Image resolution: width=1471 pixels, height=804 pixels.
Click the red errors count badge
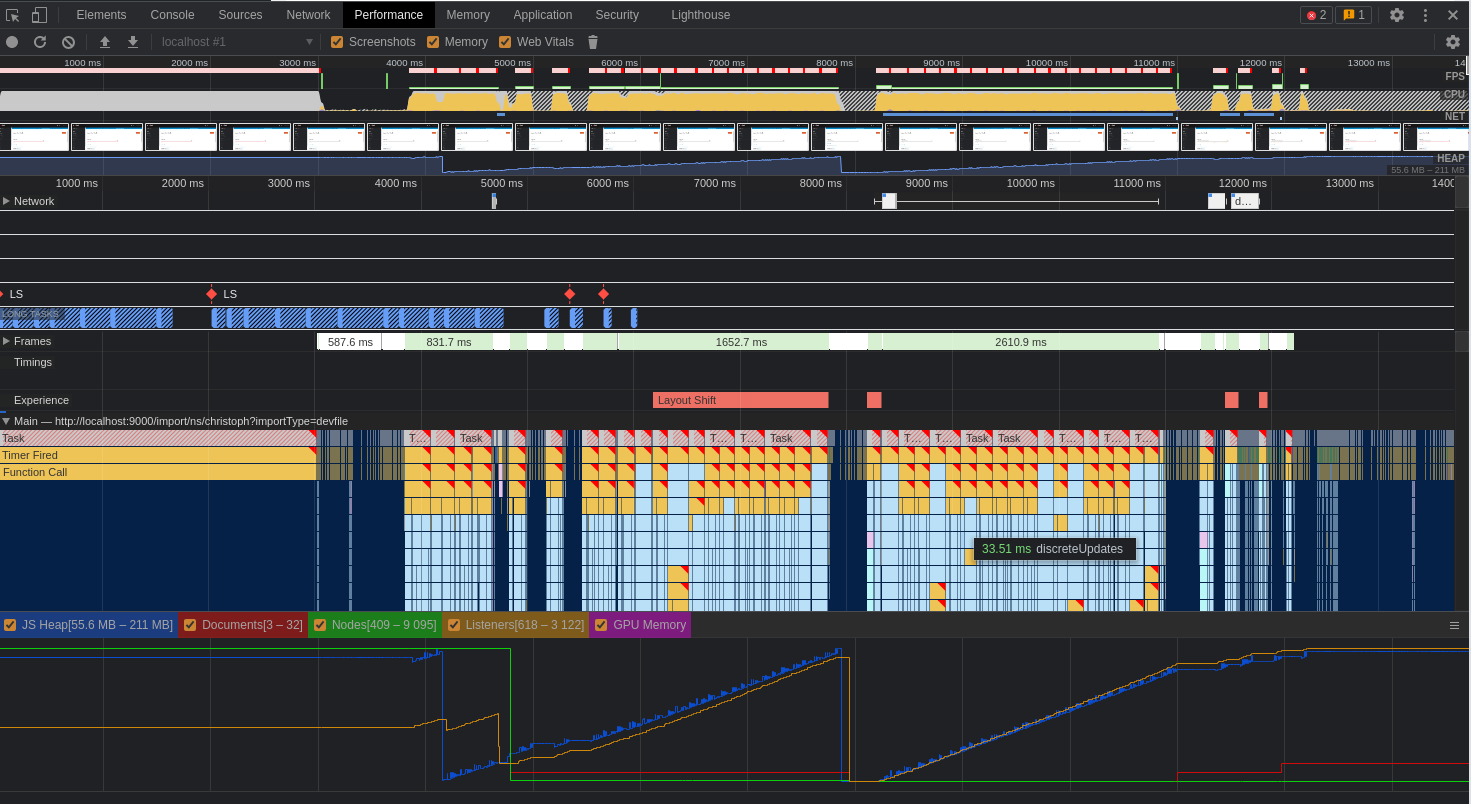(1316, 15)
